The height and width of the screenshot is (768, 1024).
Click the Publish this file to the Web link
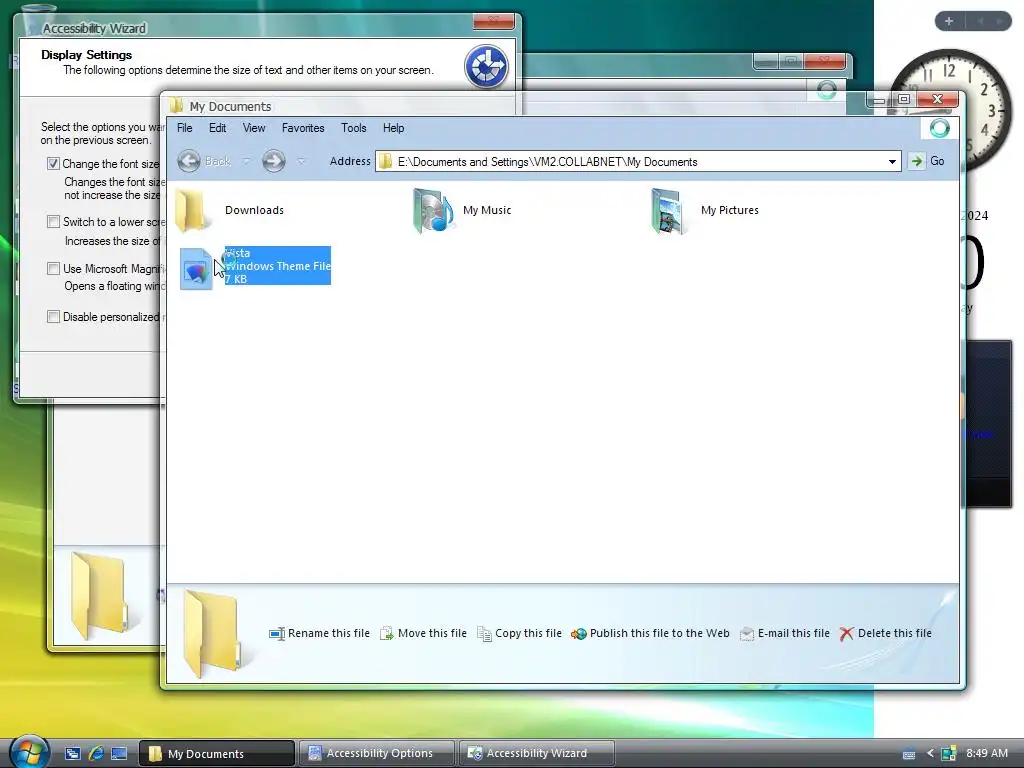660,633
